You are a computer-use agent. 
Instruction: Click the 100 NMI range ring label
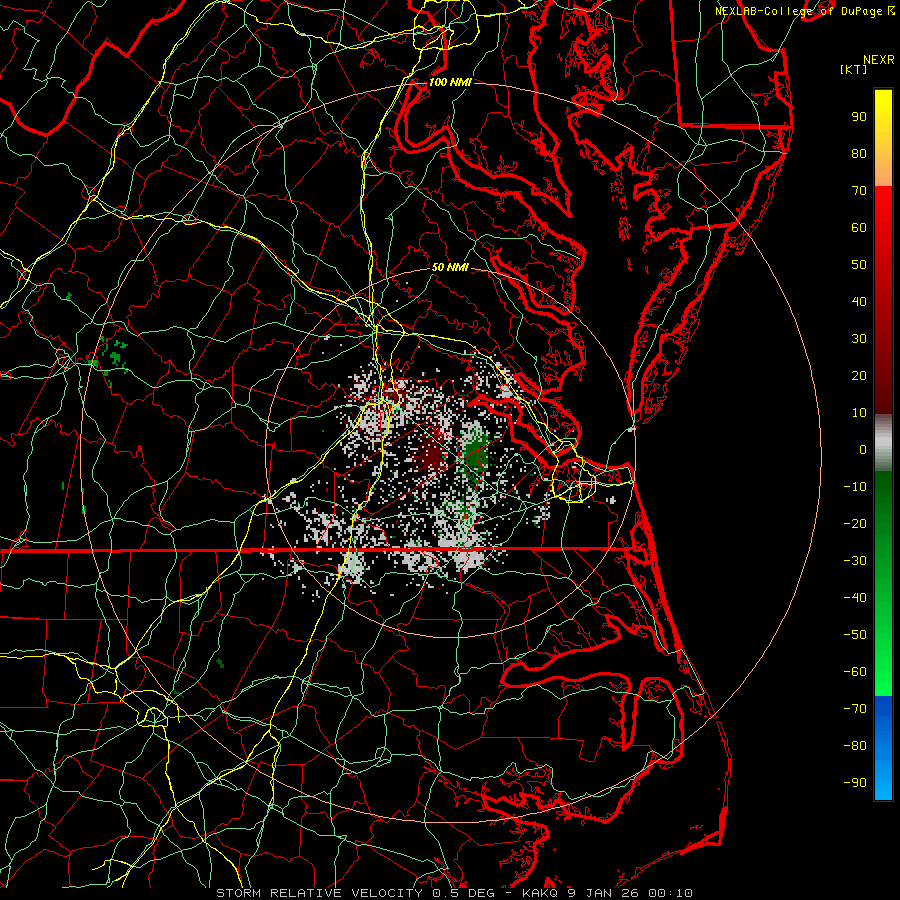click(450, 82)
